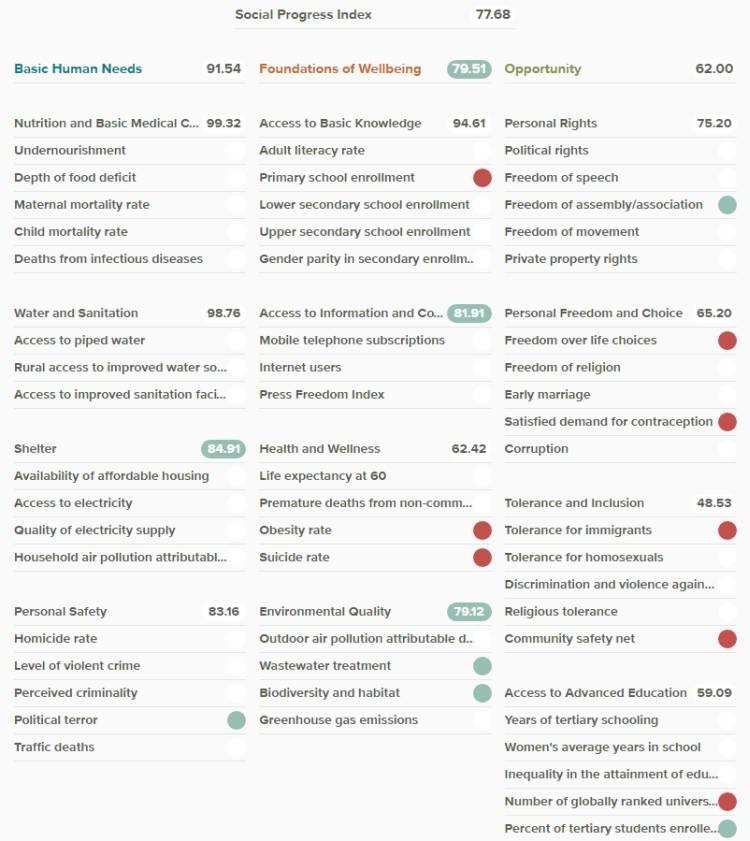Click the Foundations of Wellbeing 79.51 score badge
The image size is (750, 841).
click(x=469, y=69)
